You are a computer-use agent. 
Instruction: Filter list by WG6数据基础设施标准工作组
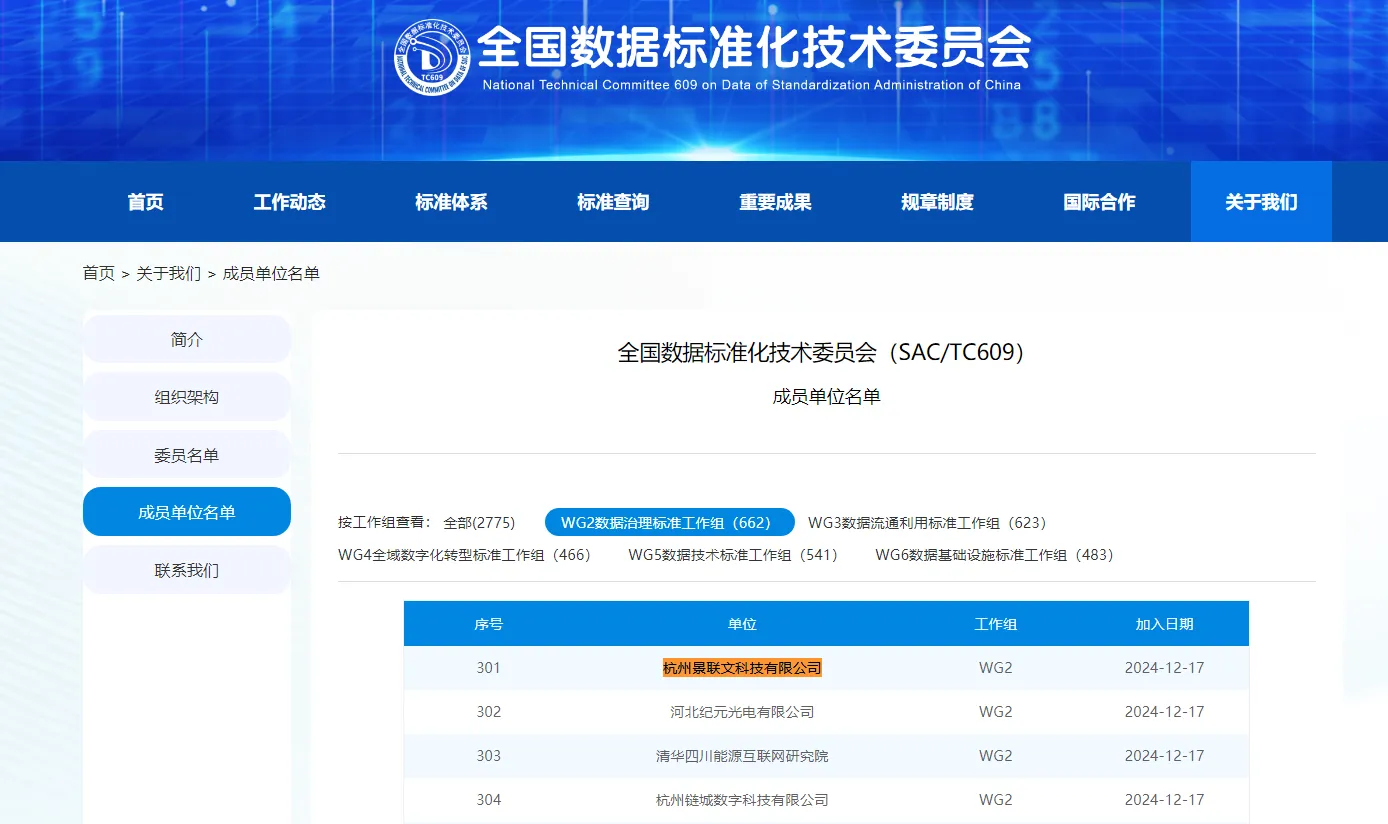[x=994, y=555]
